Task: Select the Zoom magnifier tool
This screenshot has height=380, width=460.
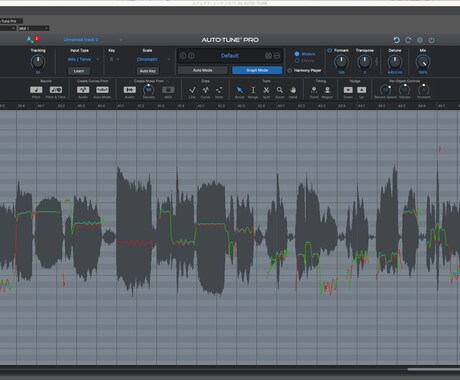Action: coord(280,90)
